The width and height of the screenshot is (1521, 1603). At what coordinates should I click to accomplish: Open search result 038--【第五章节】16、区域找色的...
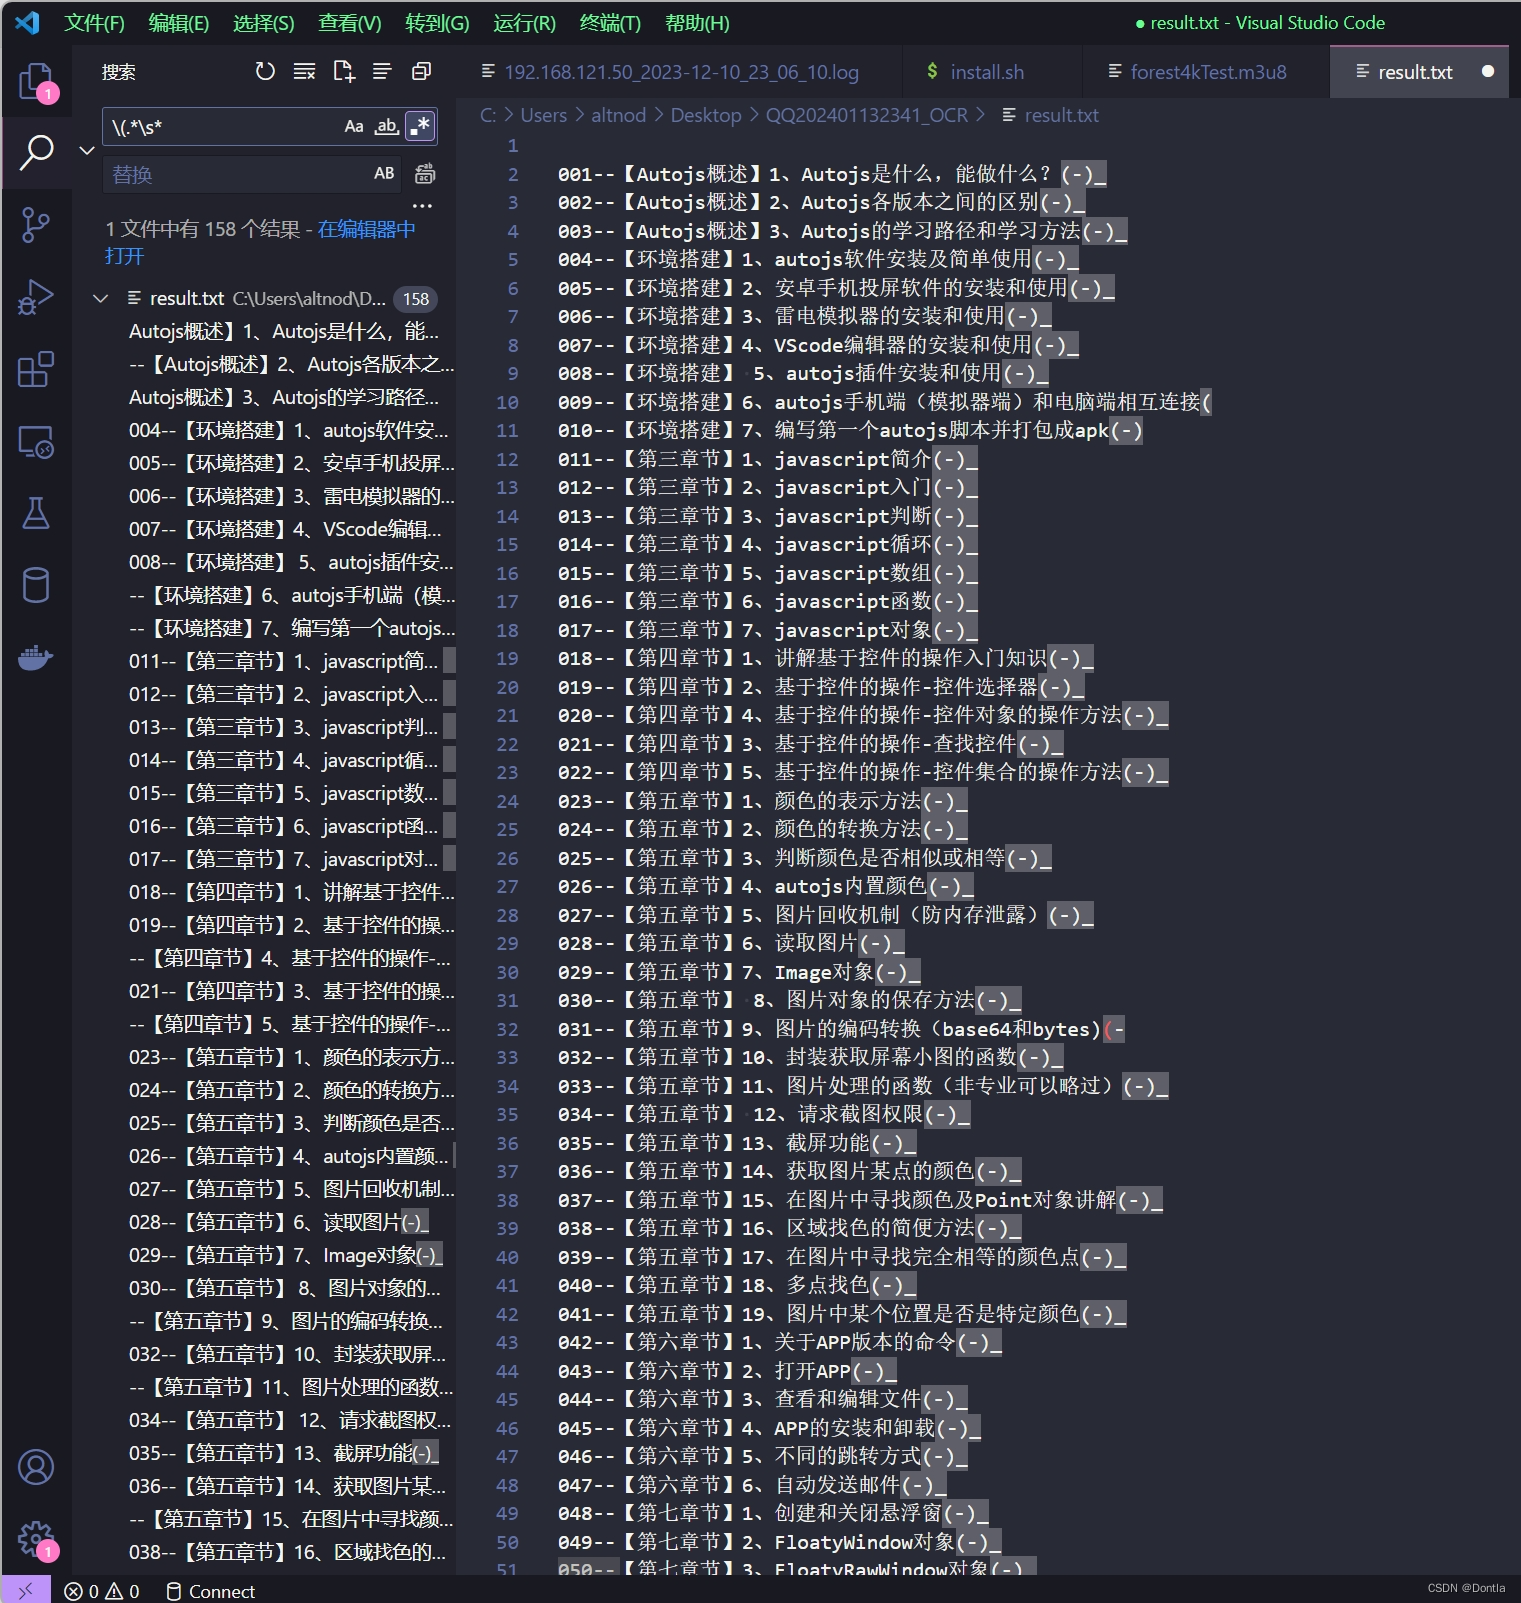pyautogui.click(x=287, y=1552)
